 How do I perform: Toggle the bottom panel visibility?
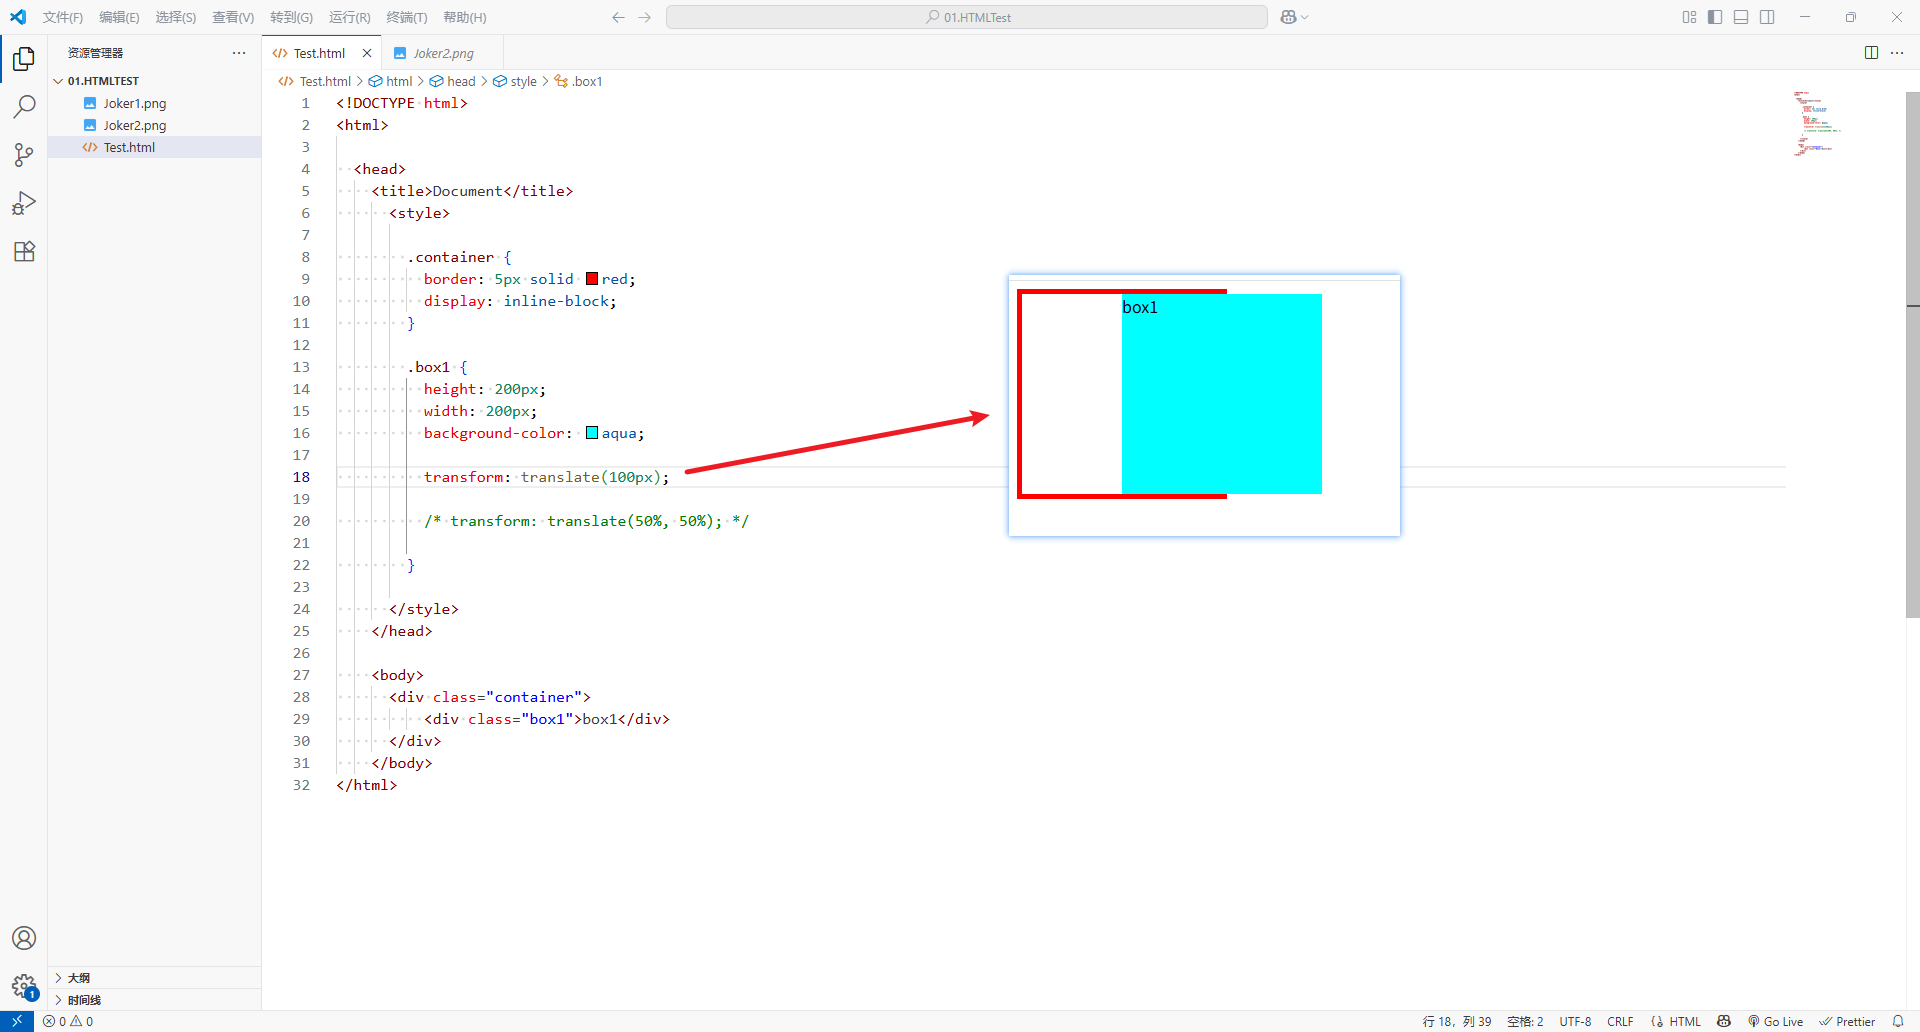pyautogui.click(x=1741, y=17)
